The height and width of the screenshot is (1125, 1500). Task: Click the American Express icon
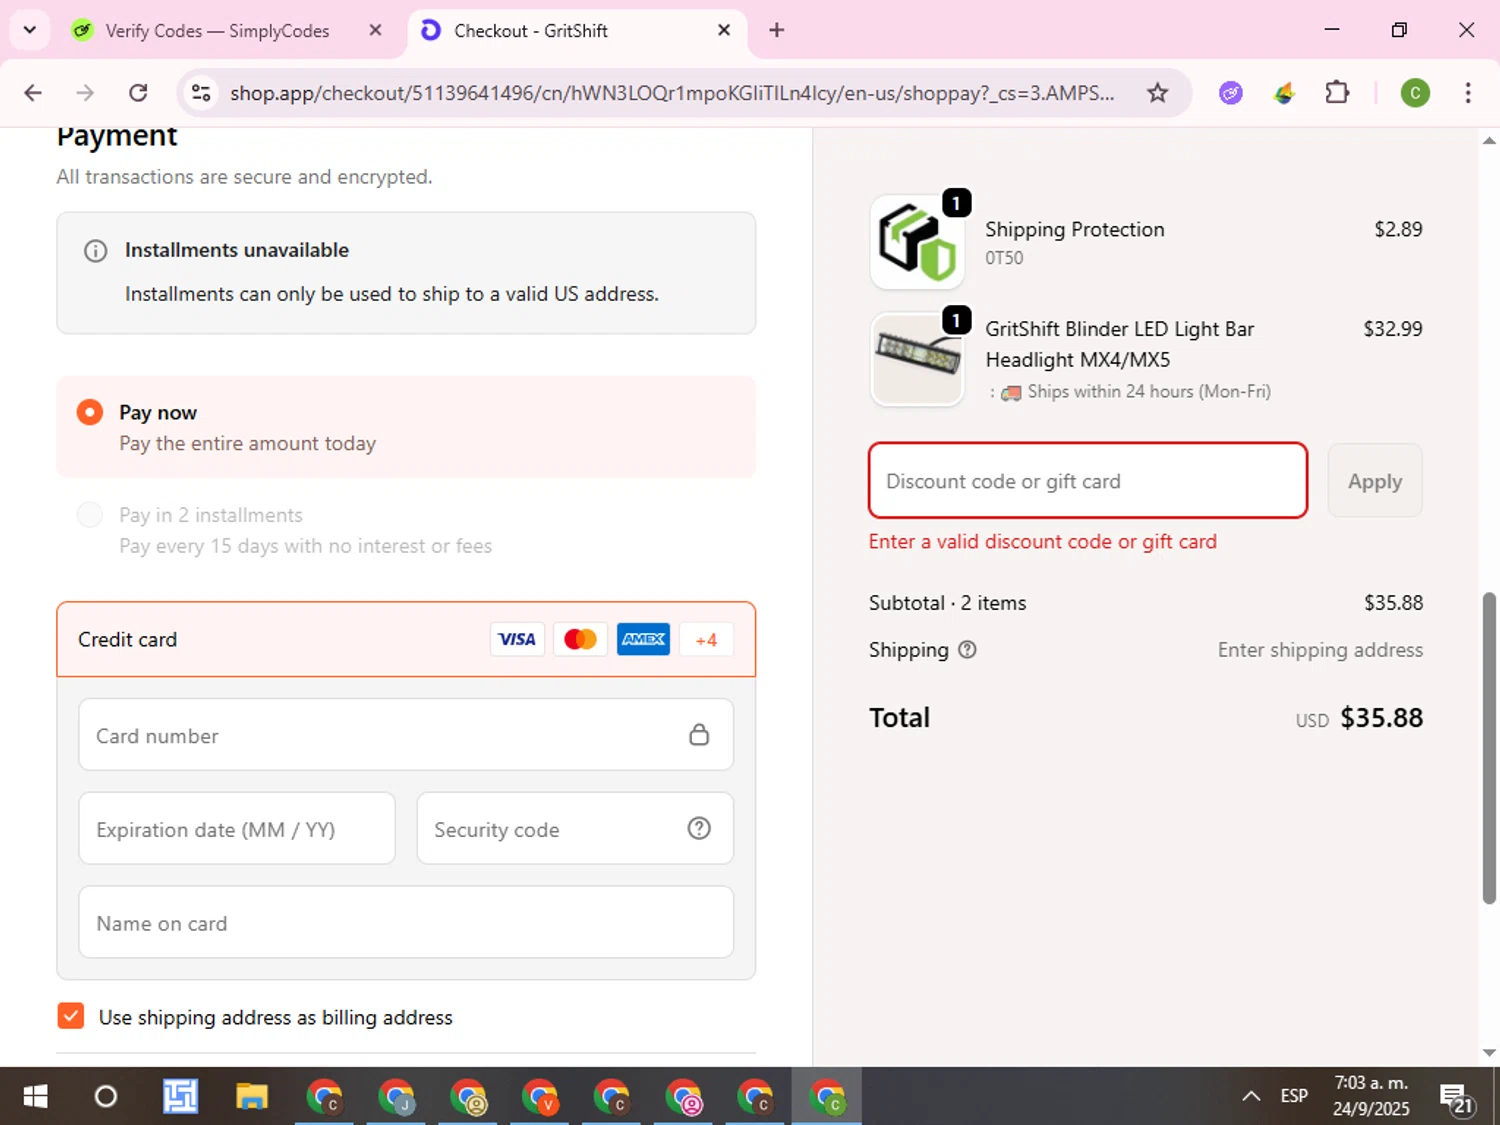point(643,640)
